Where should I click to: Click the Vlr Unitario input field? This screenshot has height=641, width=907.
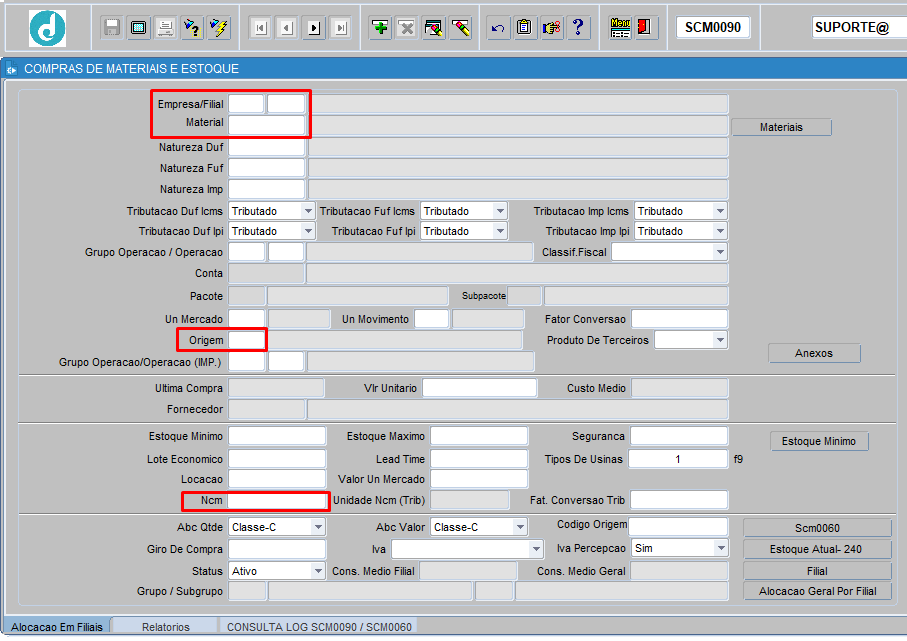pos(480,388)
